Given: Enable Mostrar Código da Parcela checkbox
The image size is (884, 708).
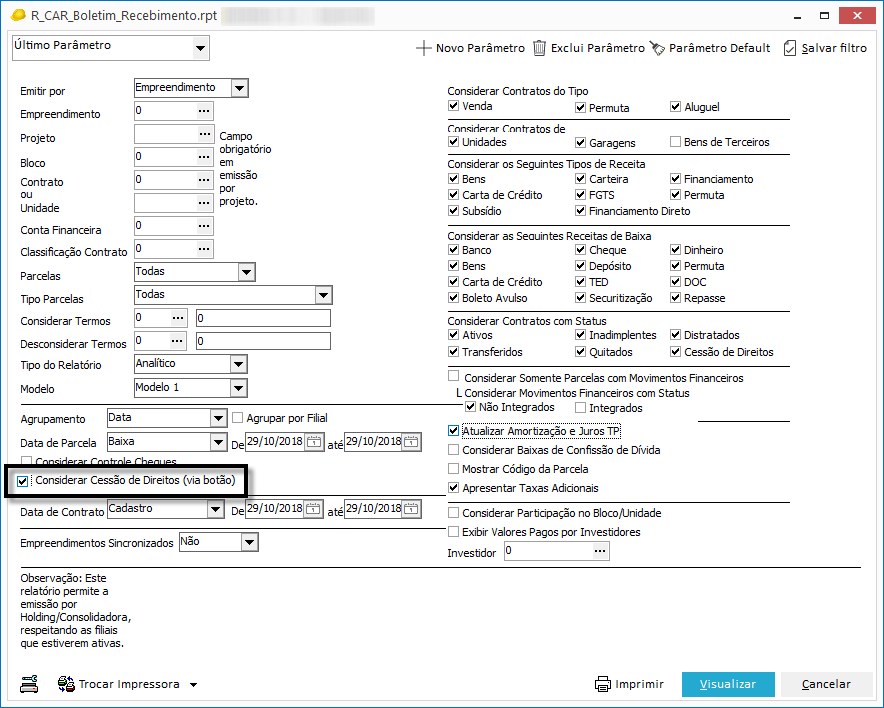Looking at the screenshot, I should click(x=453, y=468).
